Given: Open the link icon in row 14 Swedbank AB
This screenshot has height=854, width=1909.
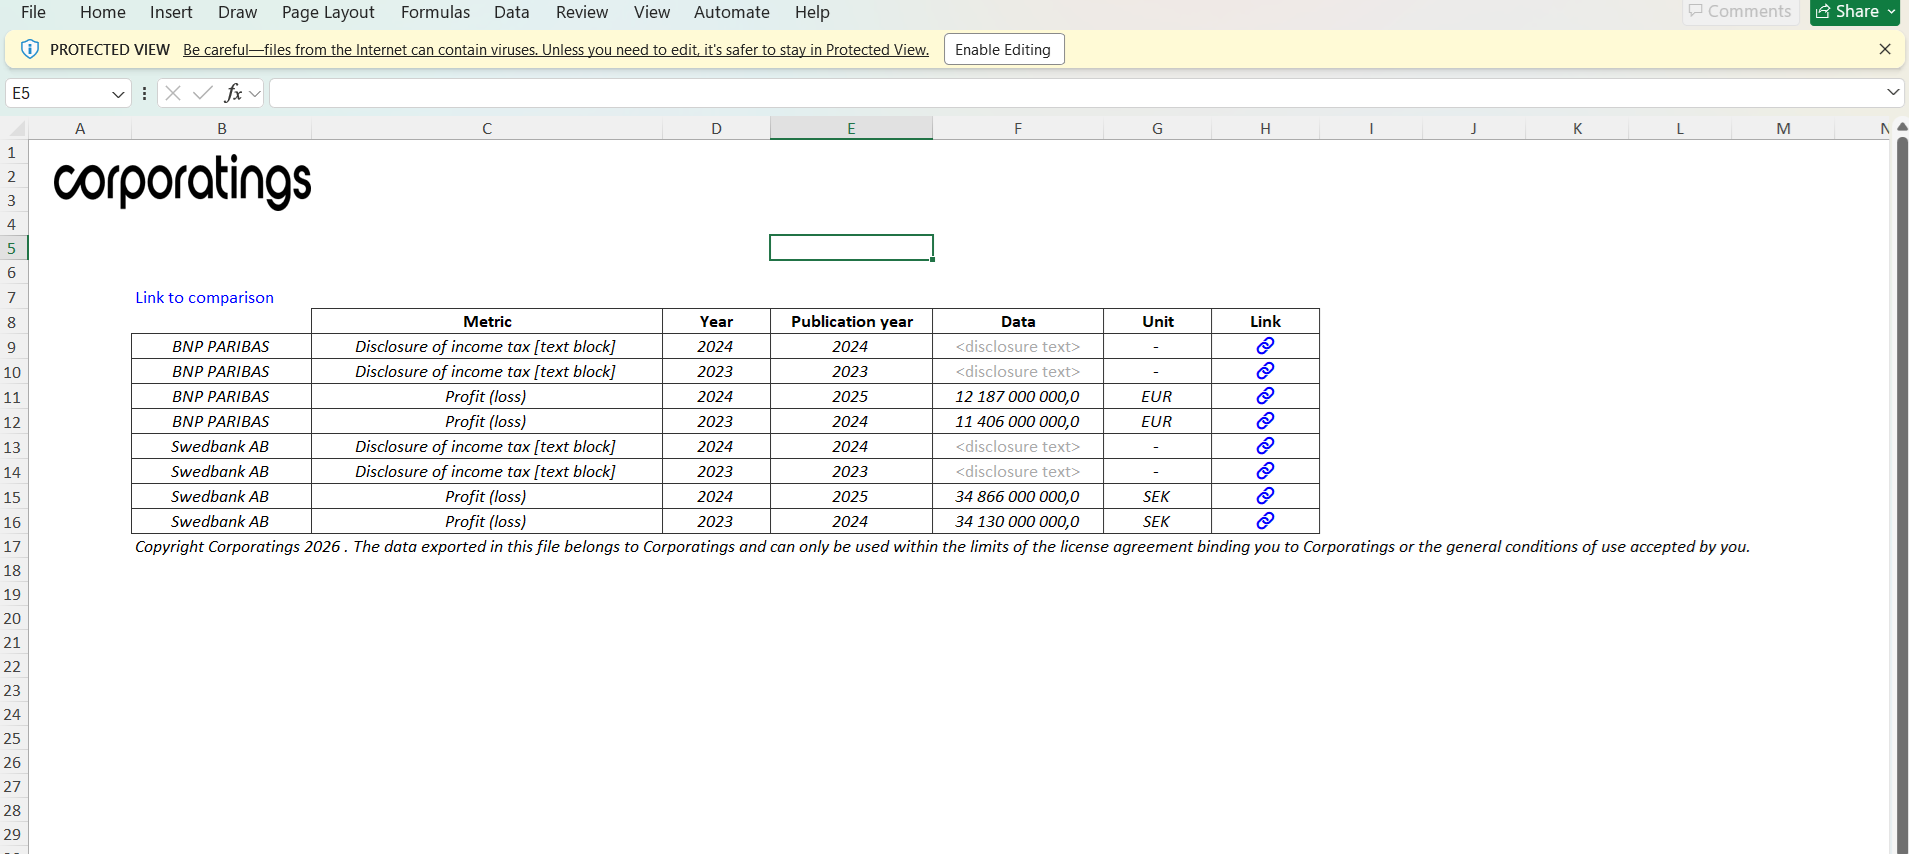Looking at the screenshot, I should [1265, 471].
